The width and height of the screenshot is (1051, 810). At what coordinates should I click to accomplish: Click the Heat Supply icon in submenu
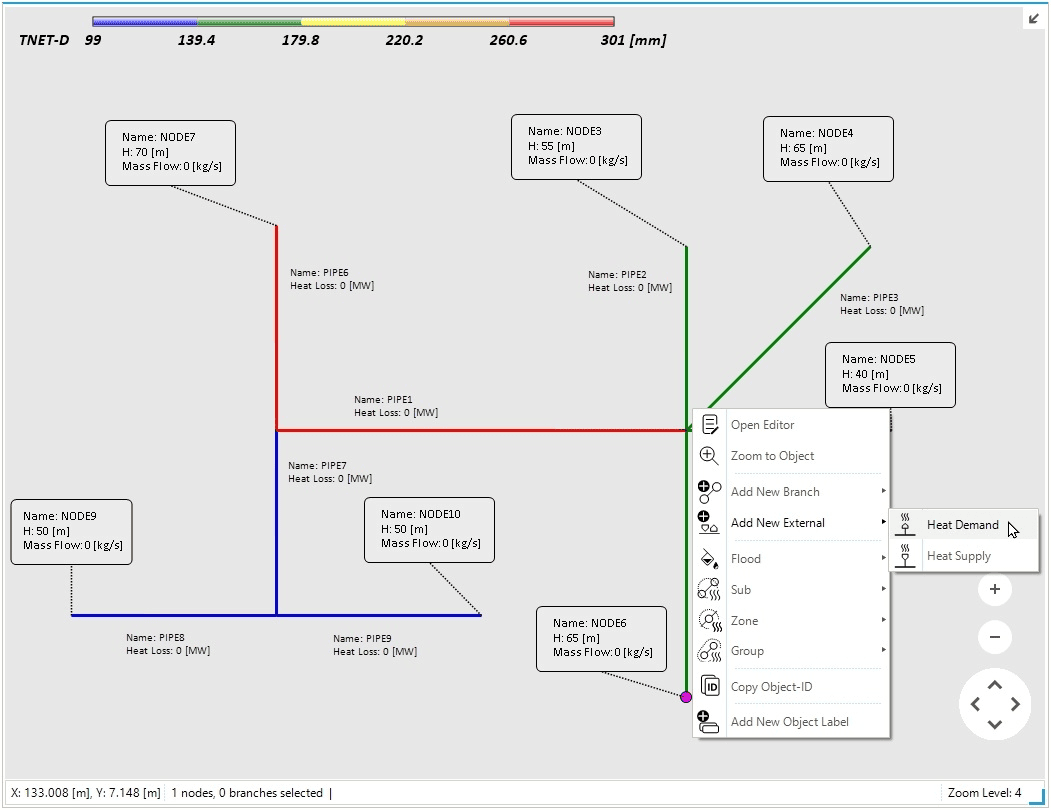tap(906, 556)
